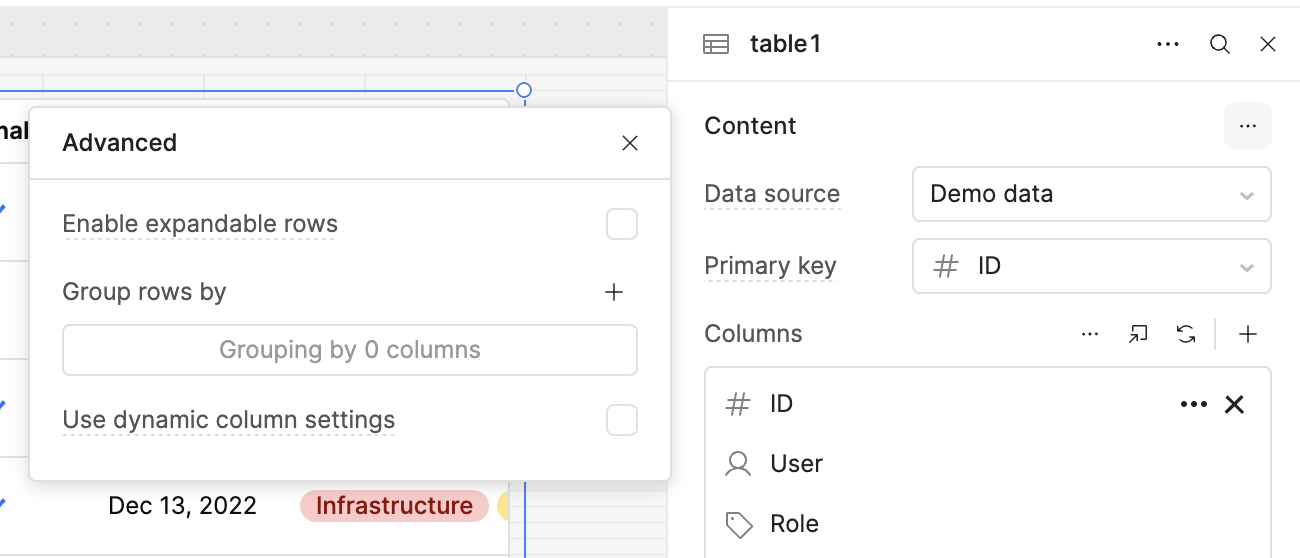The image size is (1300, 558).
Task: Click the table1 component table icon
Action: click(716, 44)
